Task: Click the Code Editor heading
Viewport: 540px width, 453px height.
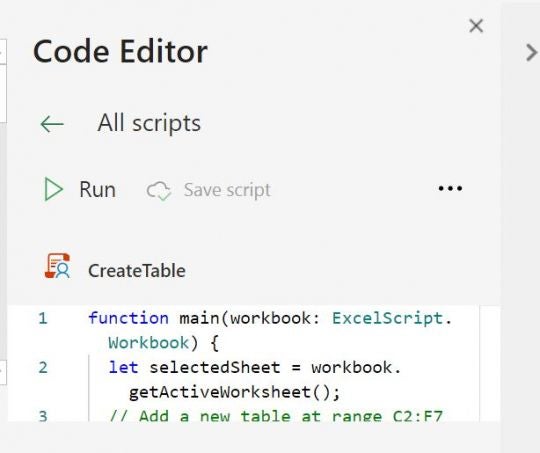Action: pos(120,52)
